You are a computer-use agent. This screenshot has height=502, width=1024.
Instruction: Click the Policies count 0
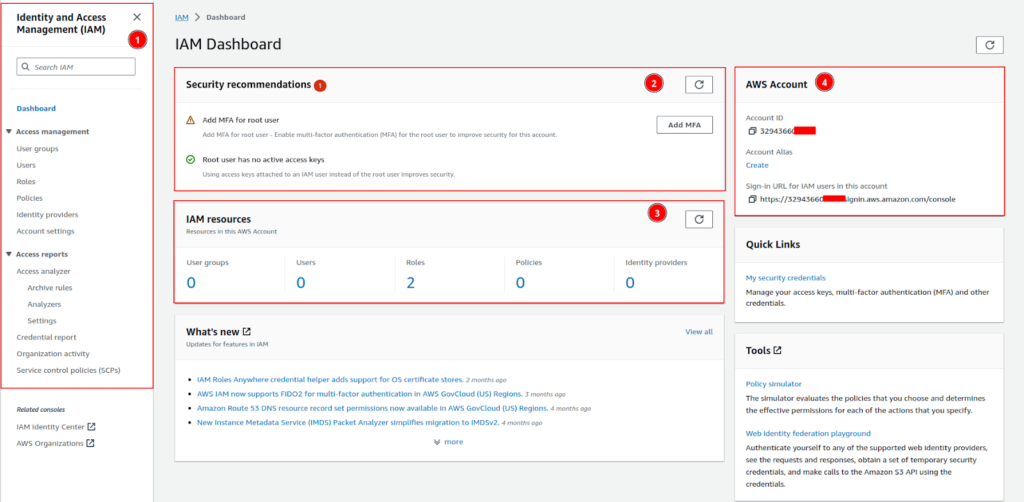point(520,283)
